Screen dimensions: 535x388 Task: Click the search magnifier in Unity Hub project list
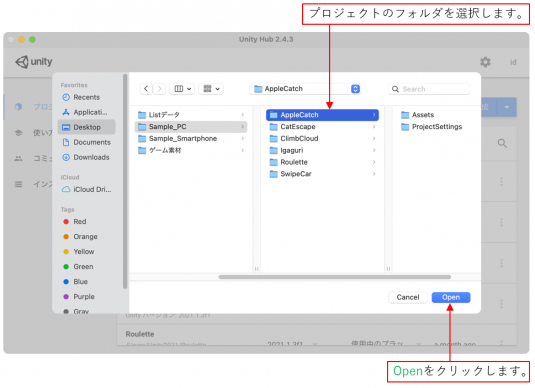[502, 143]
